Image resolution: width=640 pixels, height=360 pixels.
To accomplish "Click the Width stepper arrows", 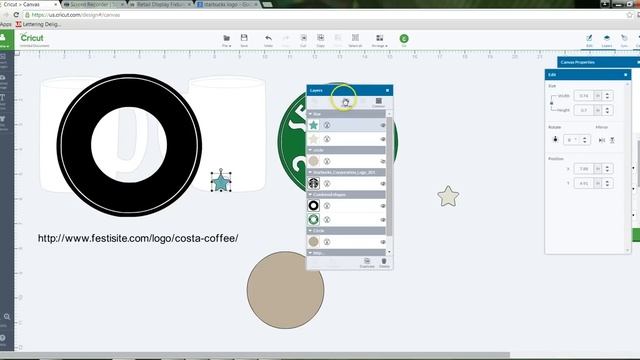I will [x=607, y=96].
